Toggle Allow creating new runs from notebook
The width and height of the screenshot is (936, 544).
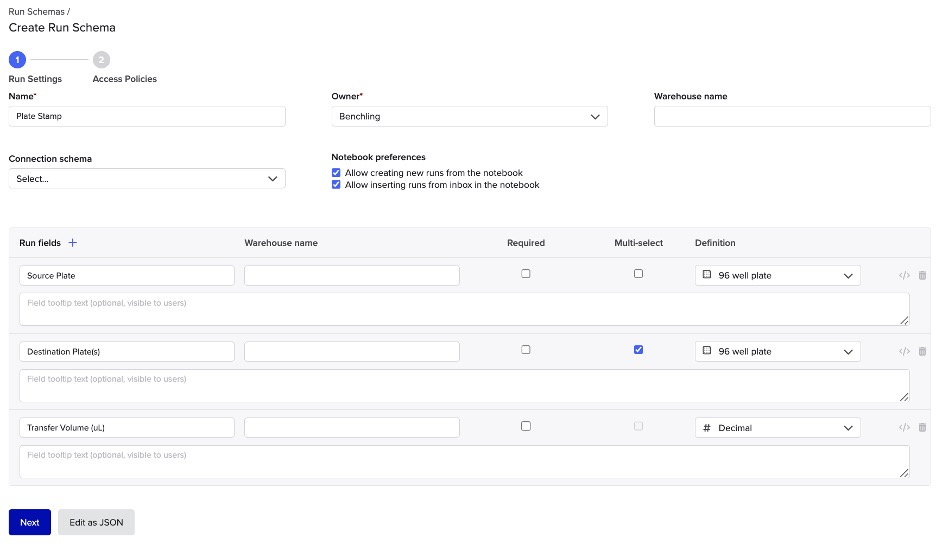pos(336,173)
